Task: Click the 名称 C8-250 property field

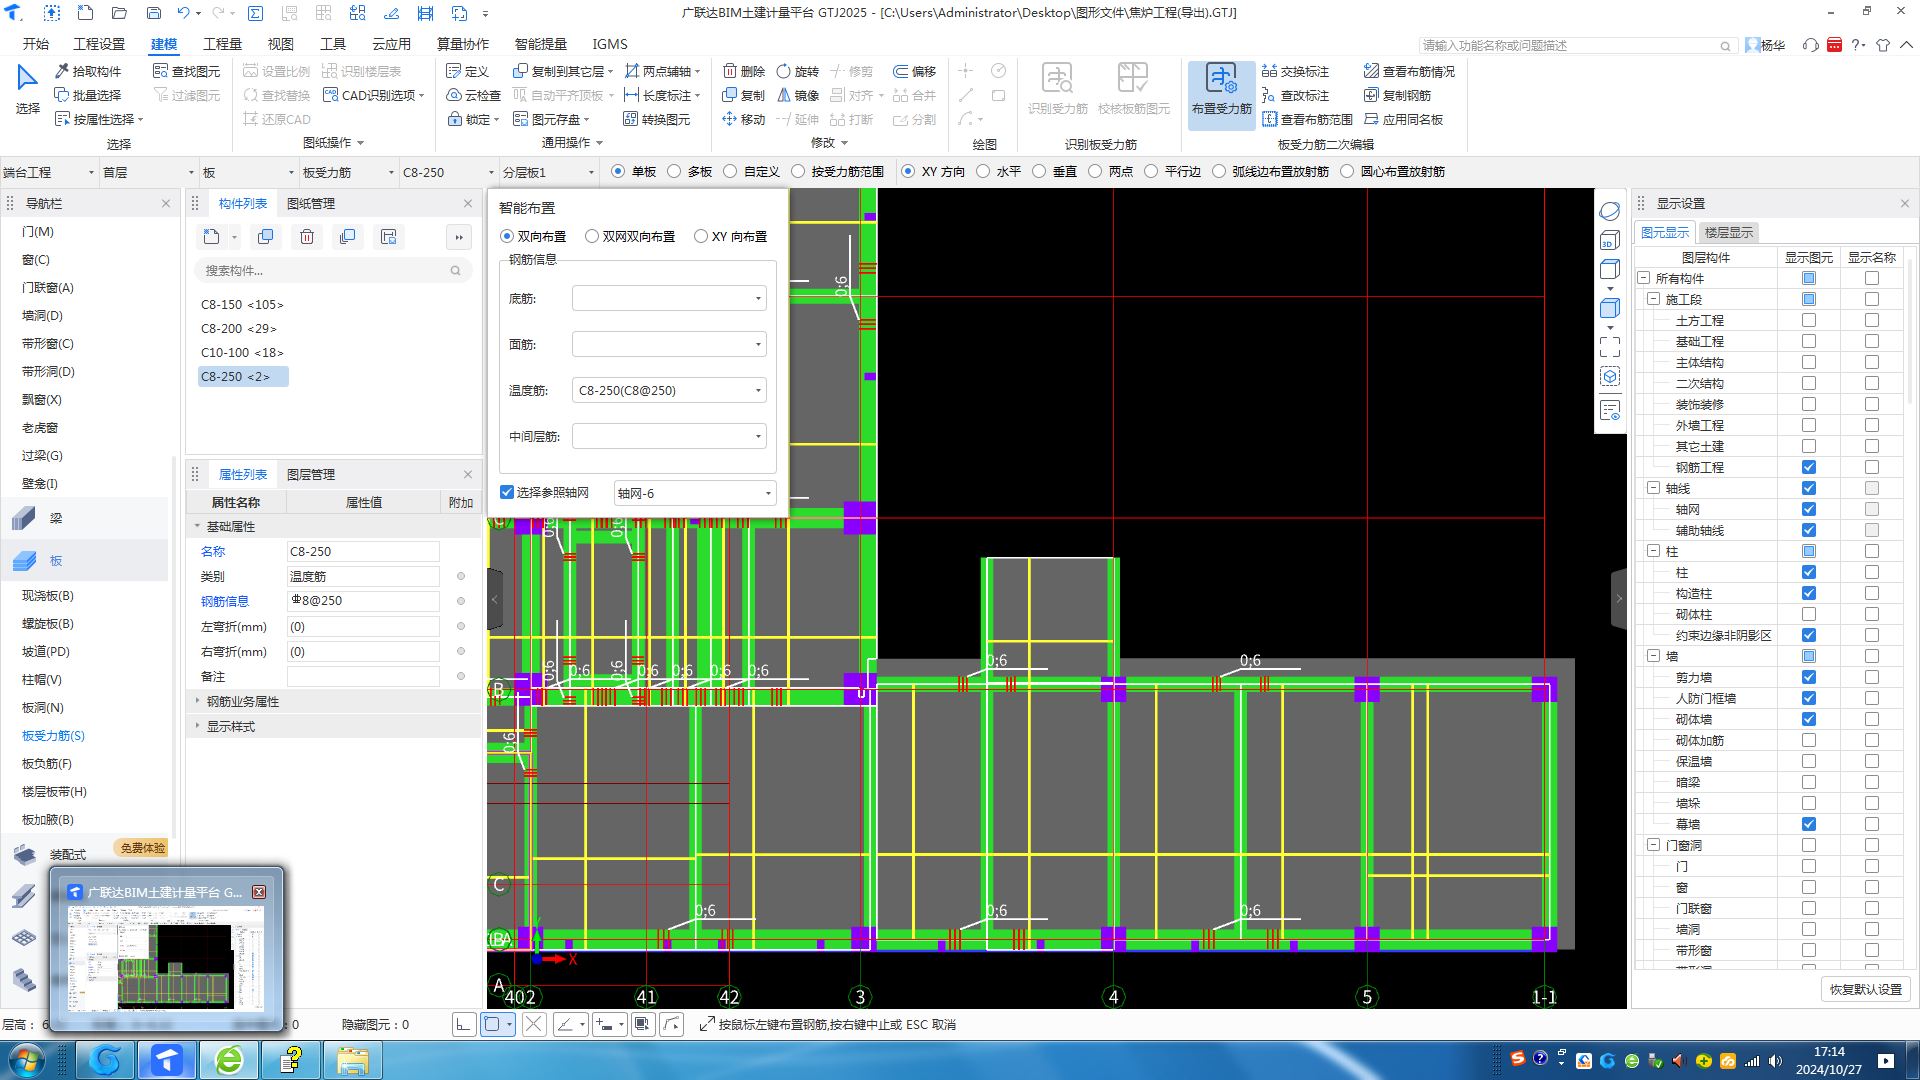Action: 363,551
